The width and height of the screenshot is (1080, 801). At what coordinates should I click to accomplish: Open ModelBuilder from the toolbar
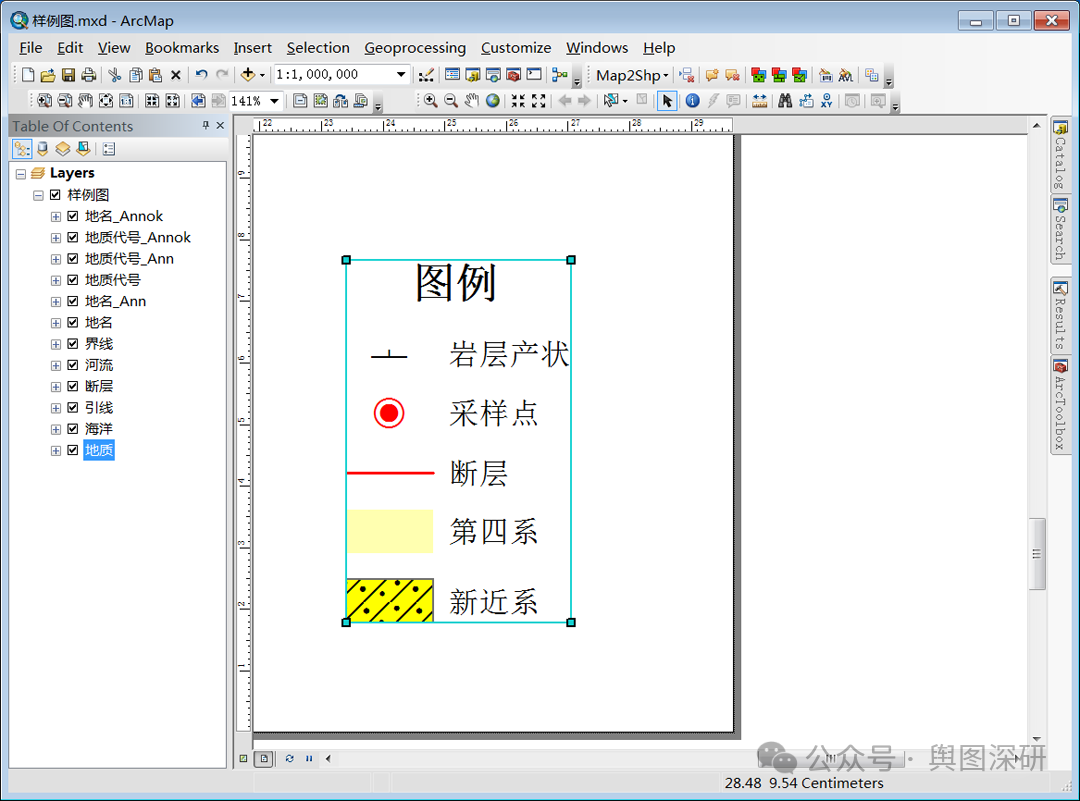[560, 75]
